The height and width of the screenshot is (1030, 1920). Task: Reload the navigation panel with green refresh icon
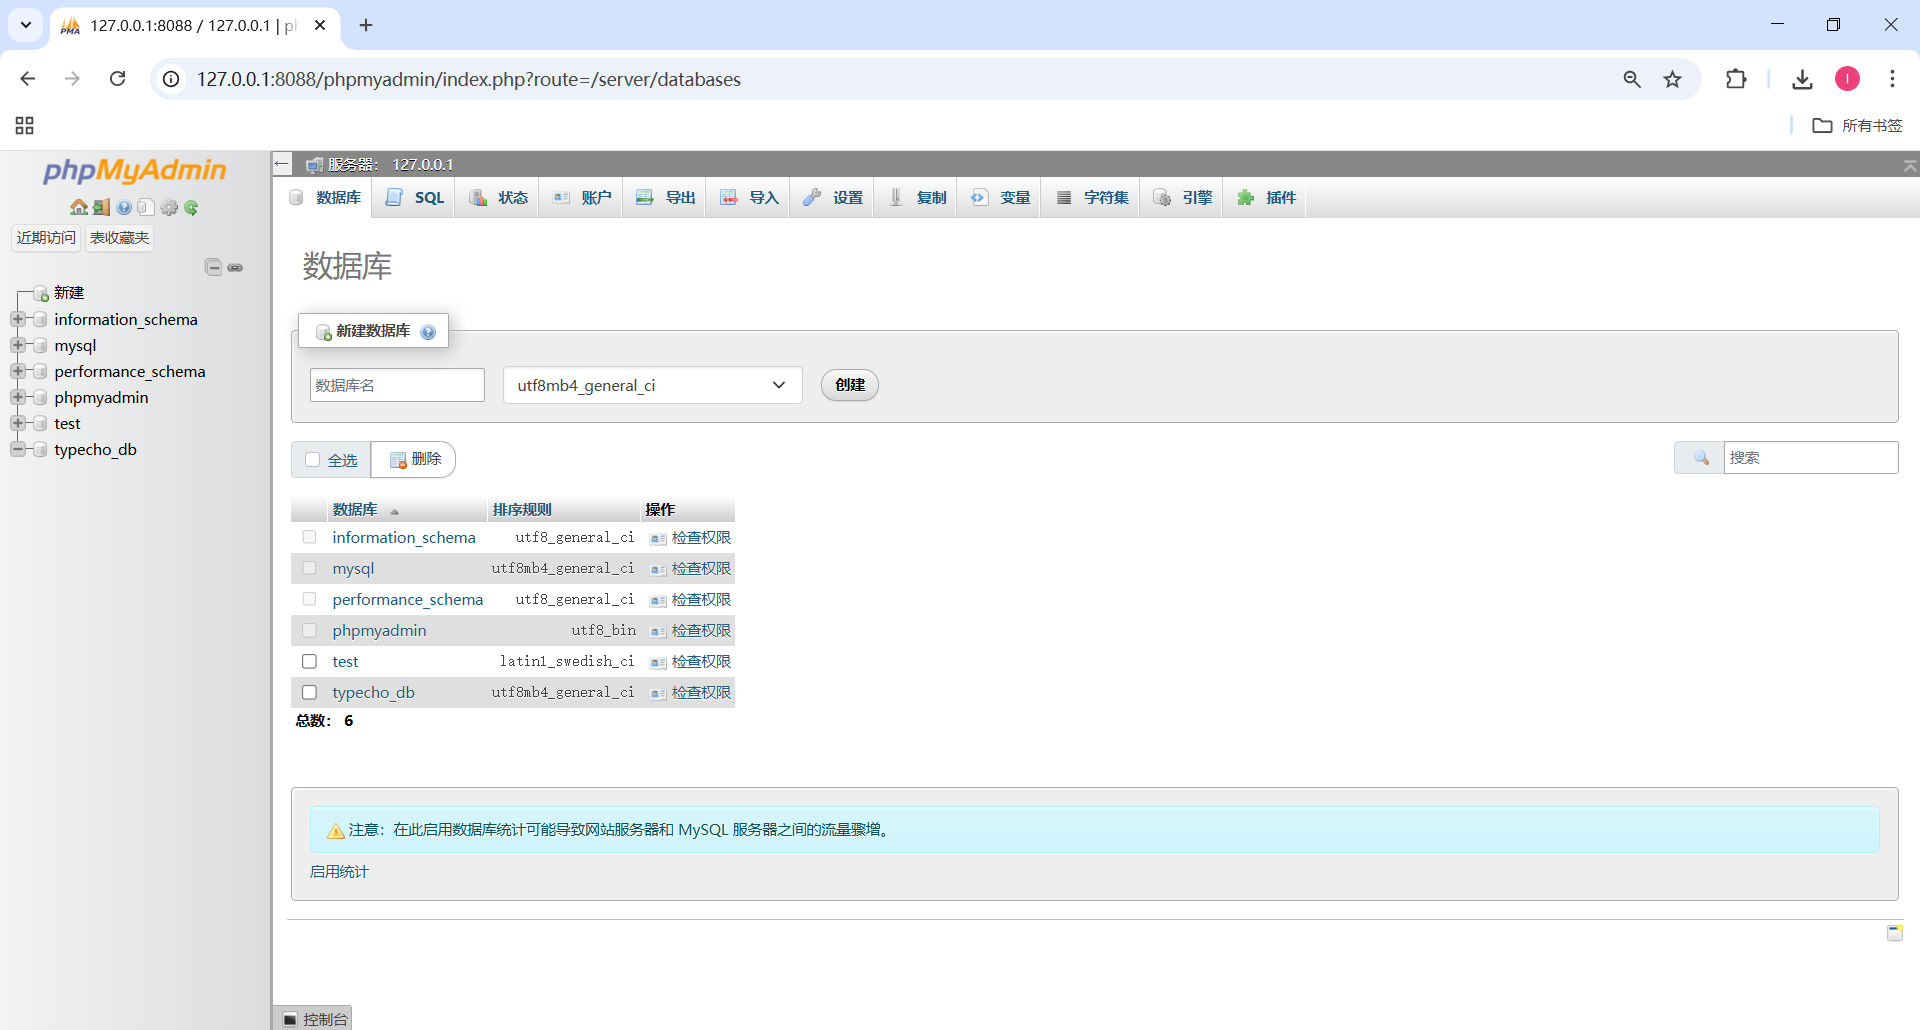click(x=191, y=207)
